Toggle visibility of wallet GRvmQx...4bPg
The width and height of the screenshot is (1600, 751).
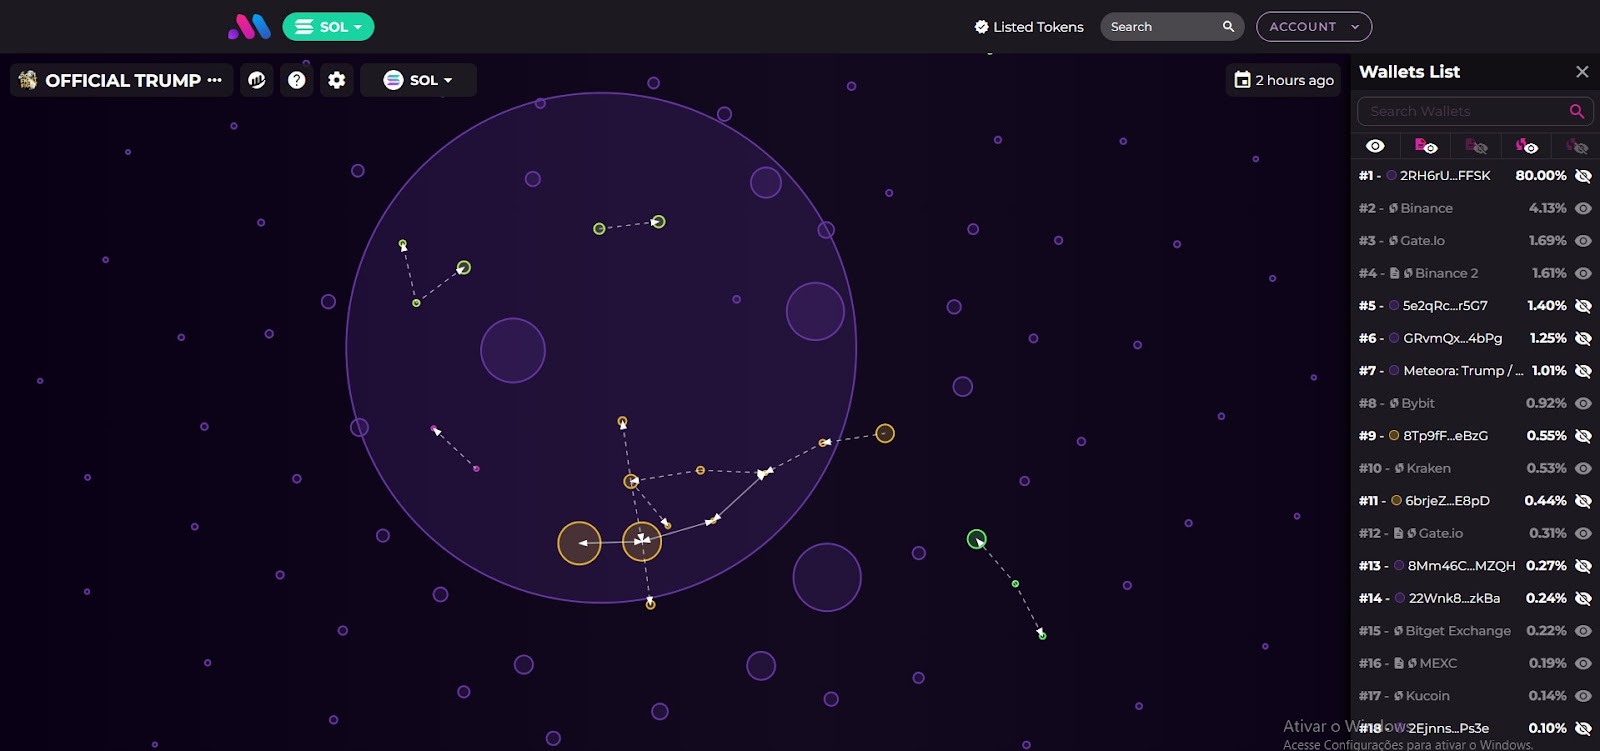click(x=1583, y=338)
